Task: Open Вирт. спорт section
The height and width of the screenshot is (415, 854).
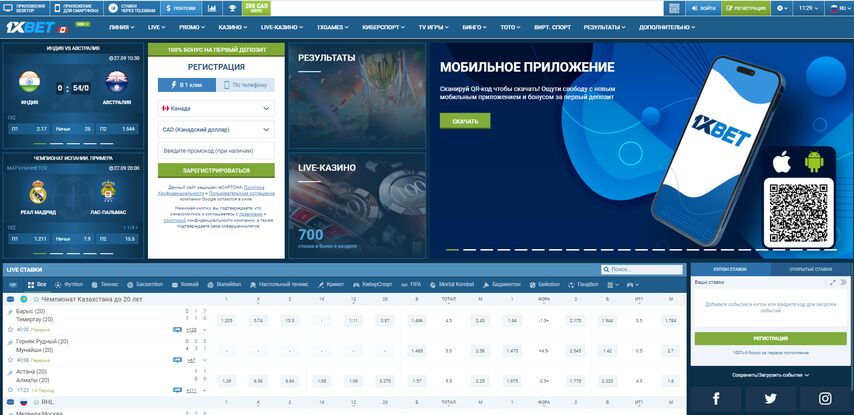Action: [x=552, y=27]
